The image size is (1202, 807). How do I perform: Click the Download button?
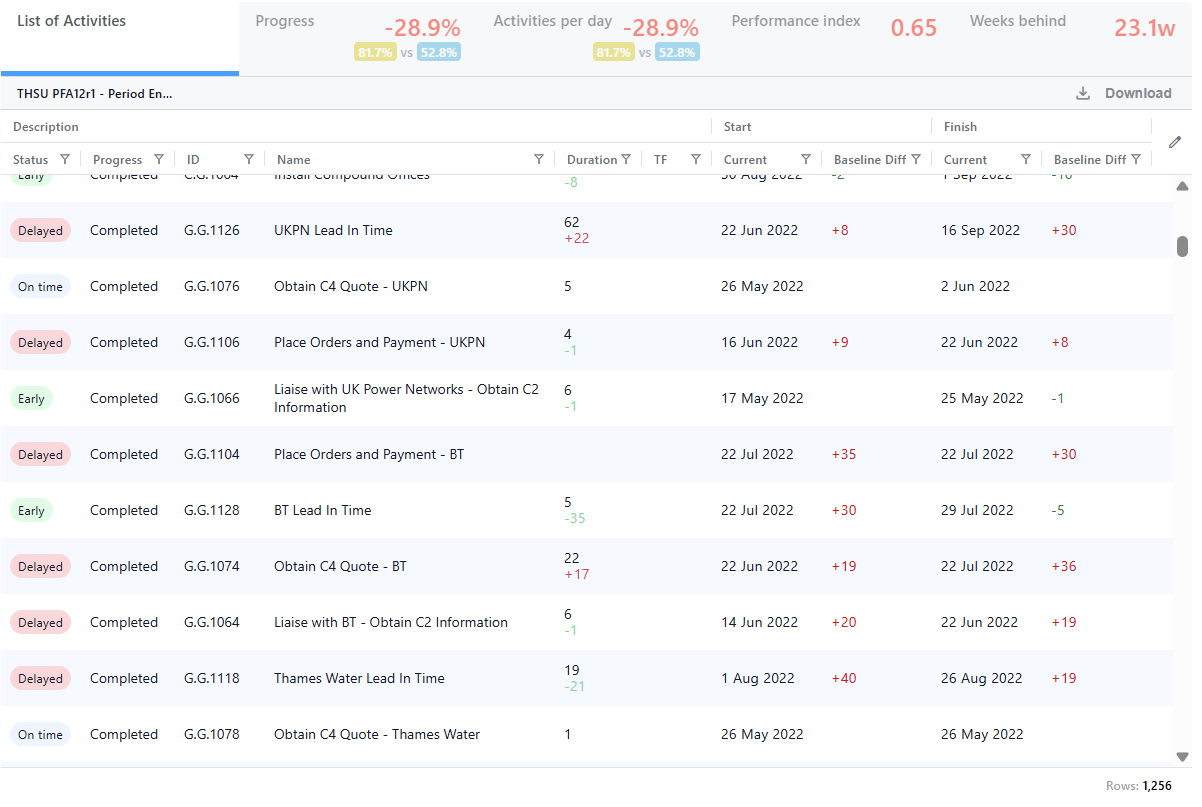[1124, 93]
